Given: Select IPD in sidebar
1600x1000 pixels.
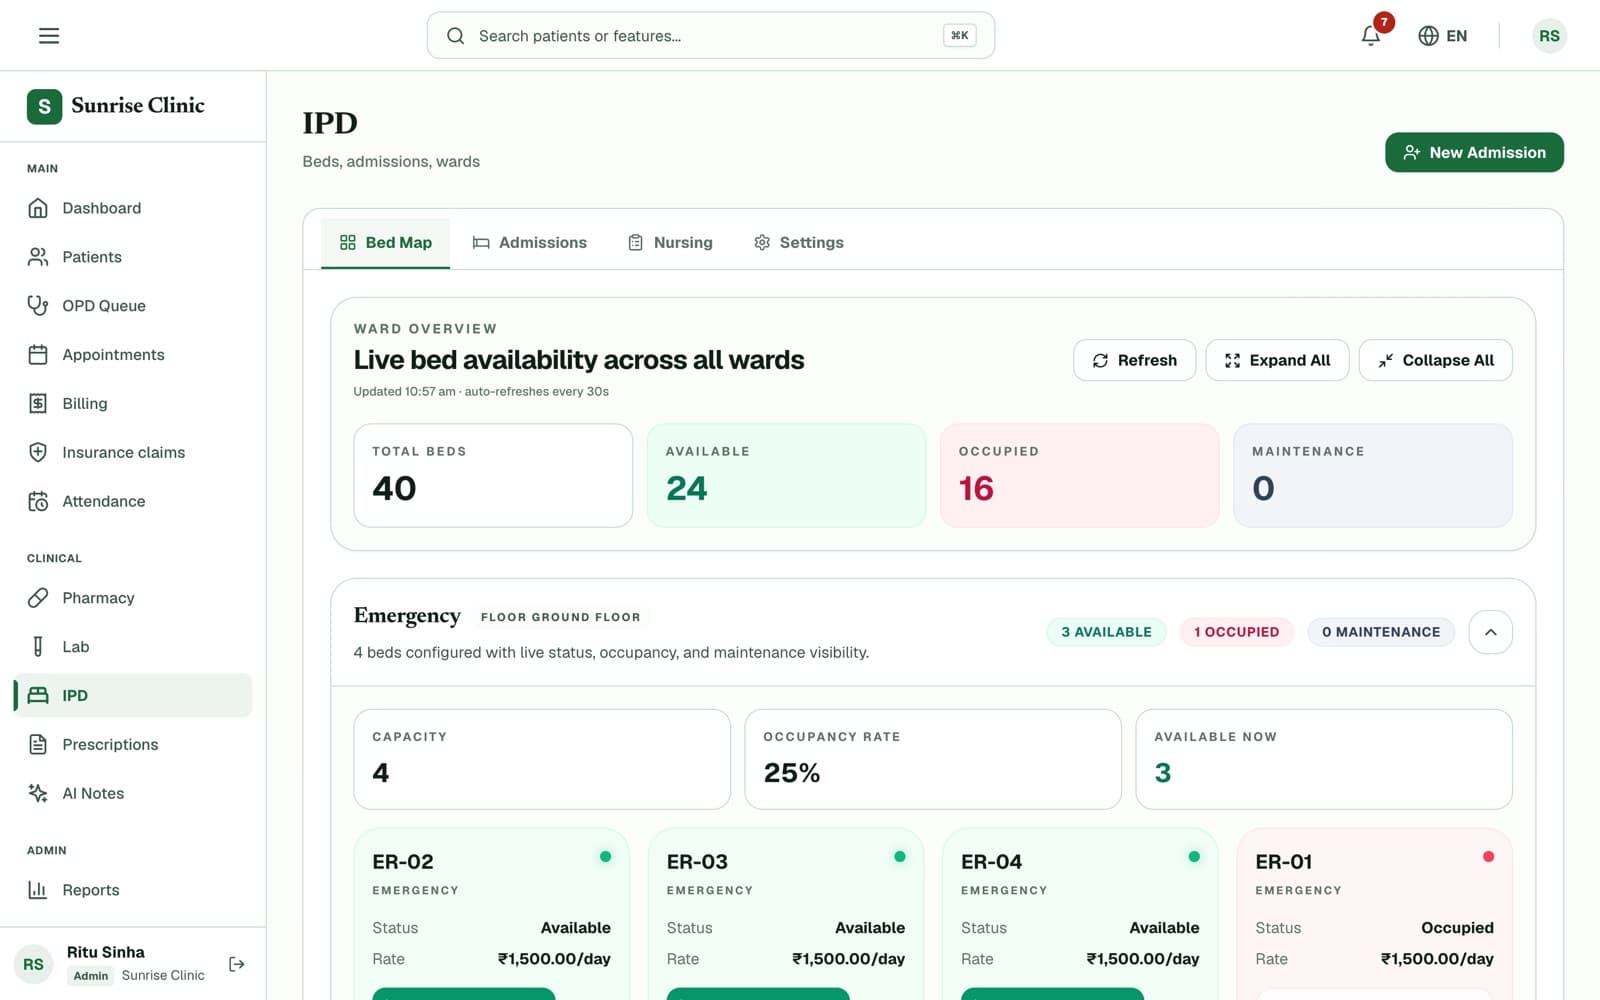Looking at the screenshot, I should click(x=133, y=696).
